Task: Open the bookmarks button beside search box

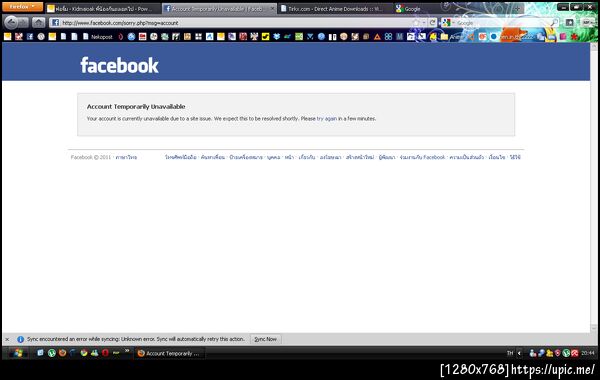Action: click(x=569, y=23)
